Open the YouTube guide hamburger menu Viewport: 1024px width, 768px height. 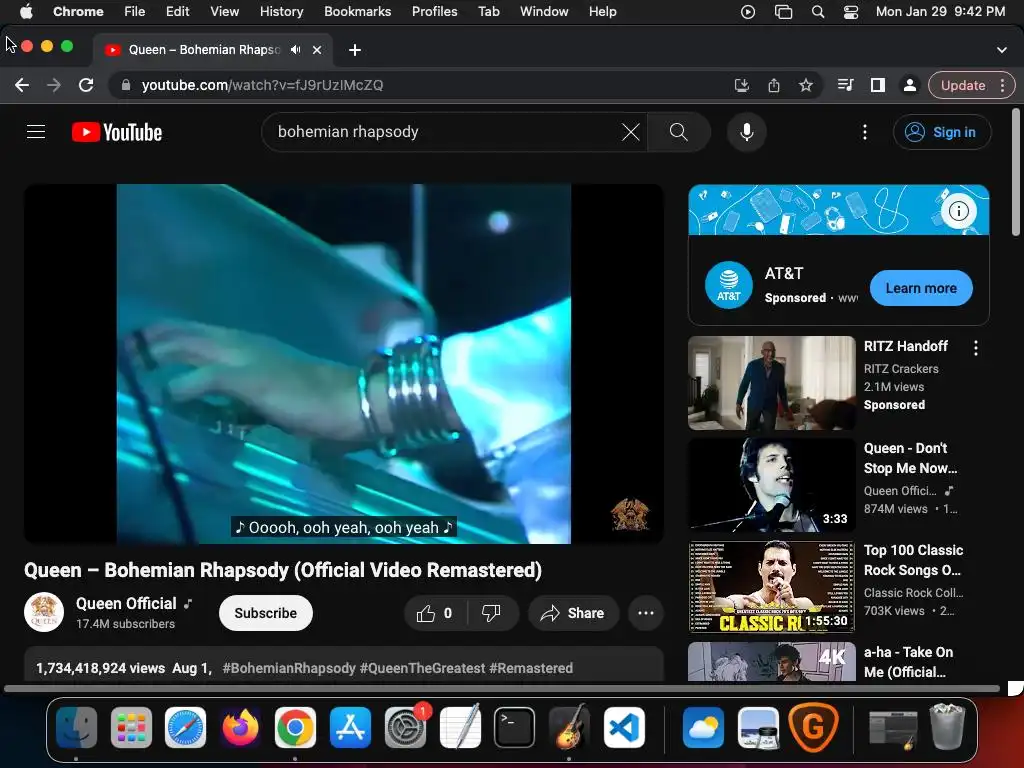(x=36, y=132)
